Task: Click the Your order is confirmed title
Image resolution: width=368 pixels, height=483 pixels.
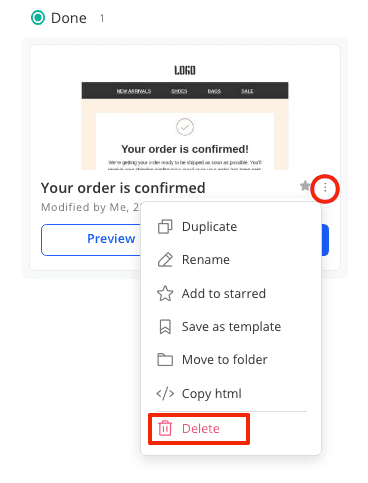Action: 123,188
